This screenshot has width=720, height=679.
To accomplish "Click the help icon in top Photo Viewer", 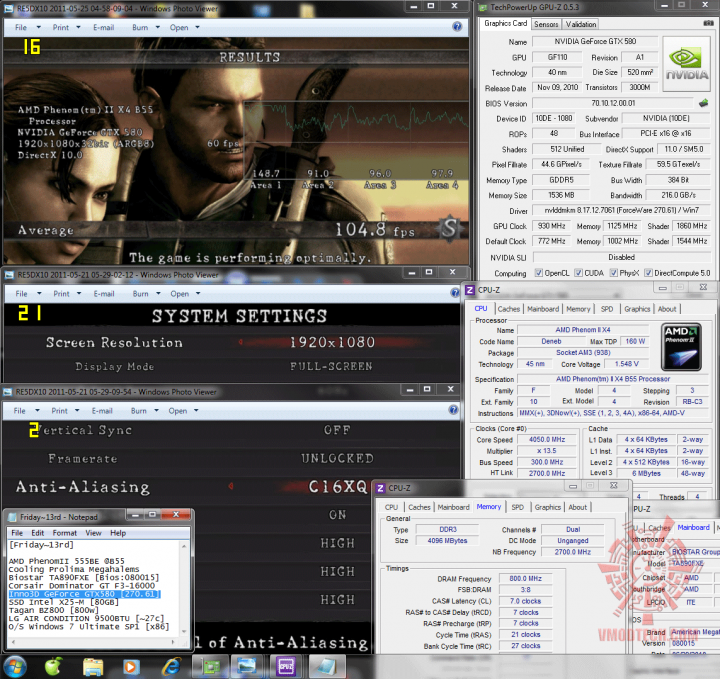I will pos(457,27).
